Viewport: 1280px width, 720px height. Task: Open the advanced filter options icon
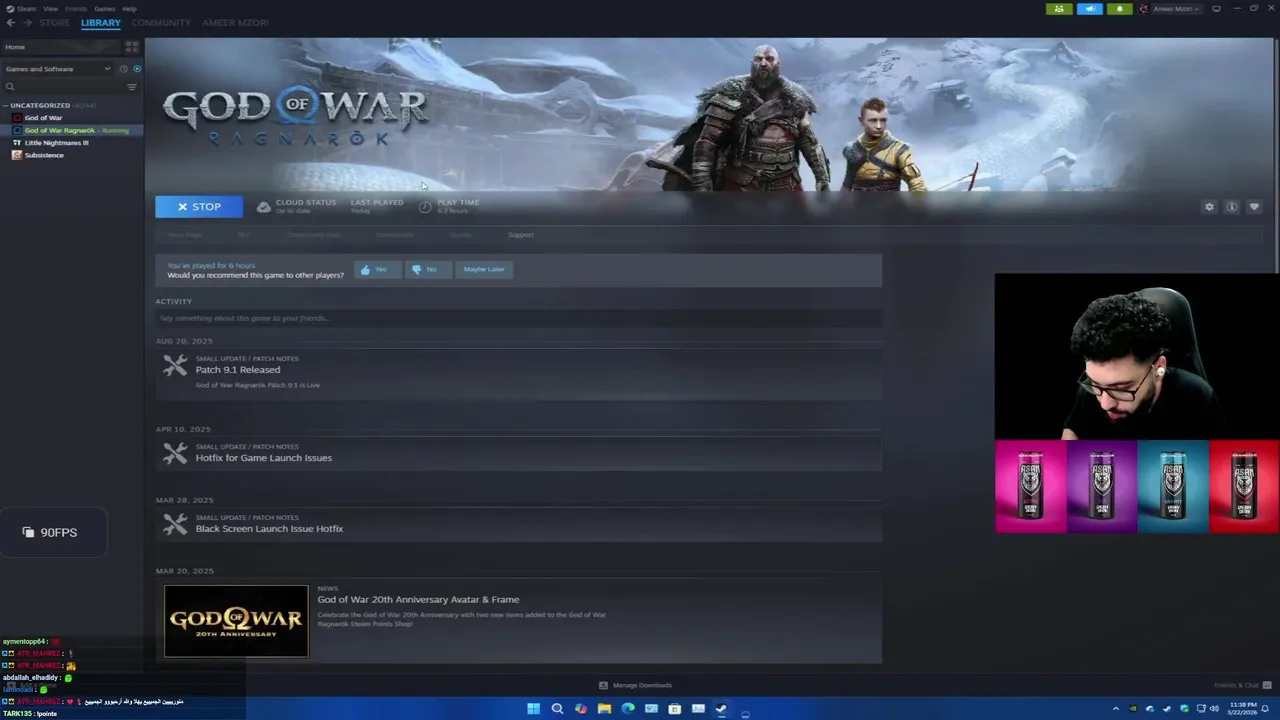[x=131, y=87]
